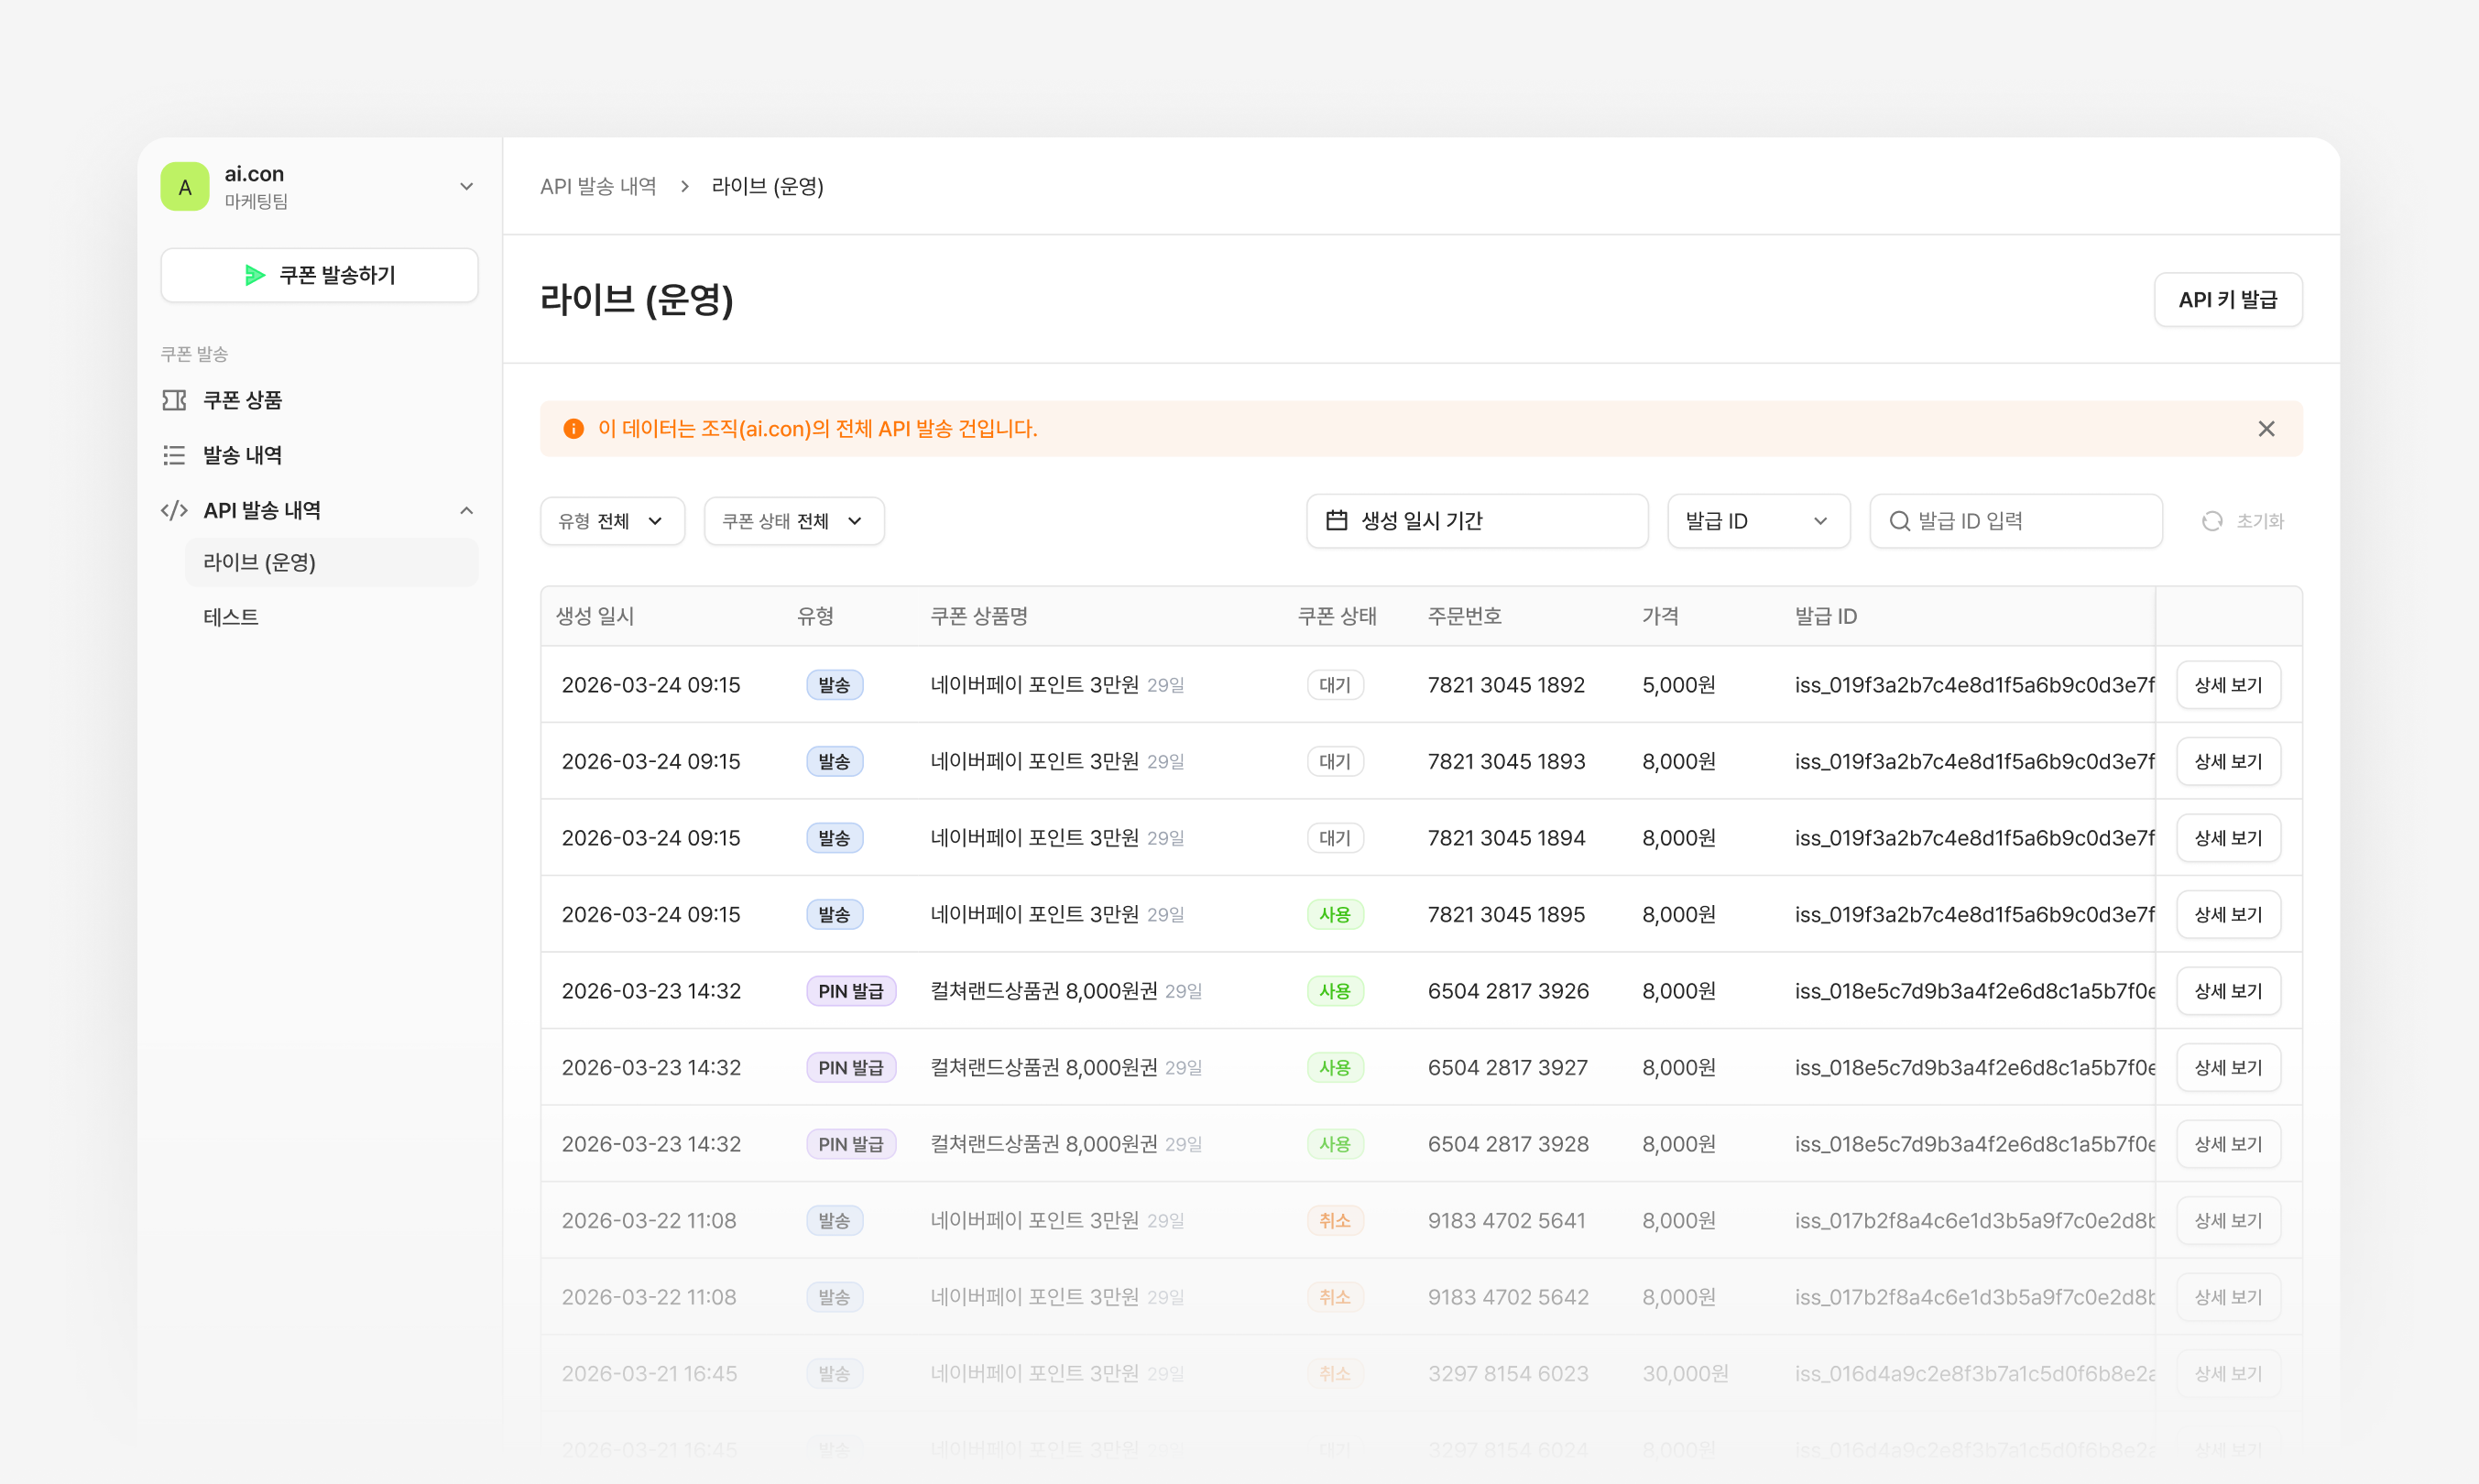Collapse the API 발송 내역 sidebar section
The height and width of the screenshot is (1484, 2479).
click(x=466, y=510)
